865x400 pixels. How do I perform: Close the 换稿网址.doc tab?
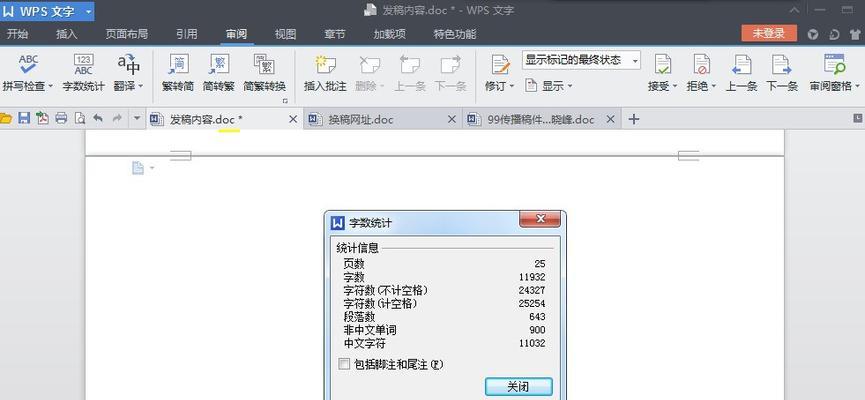tap(451, 119)
